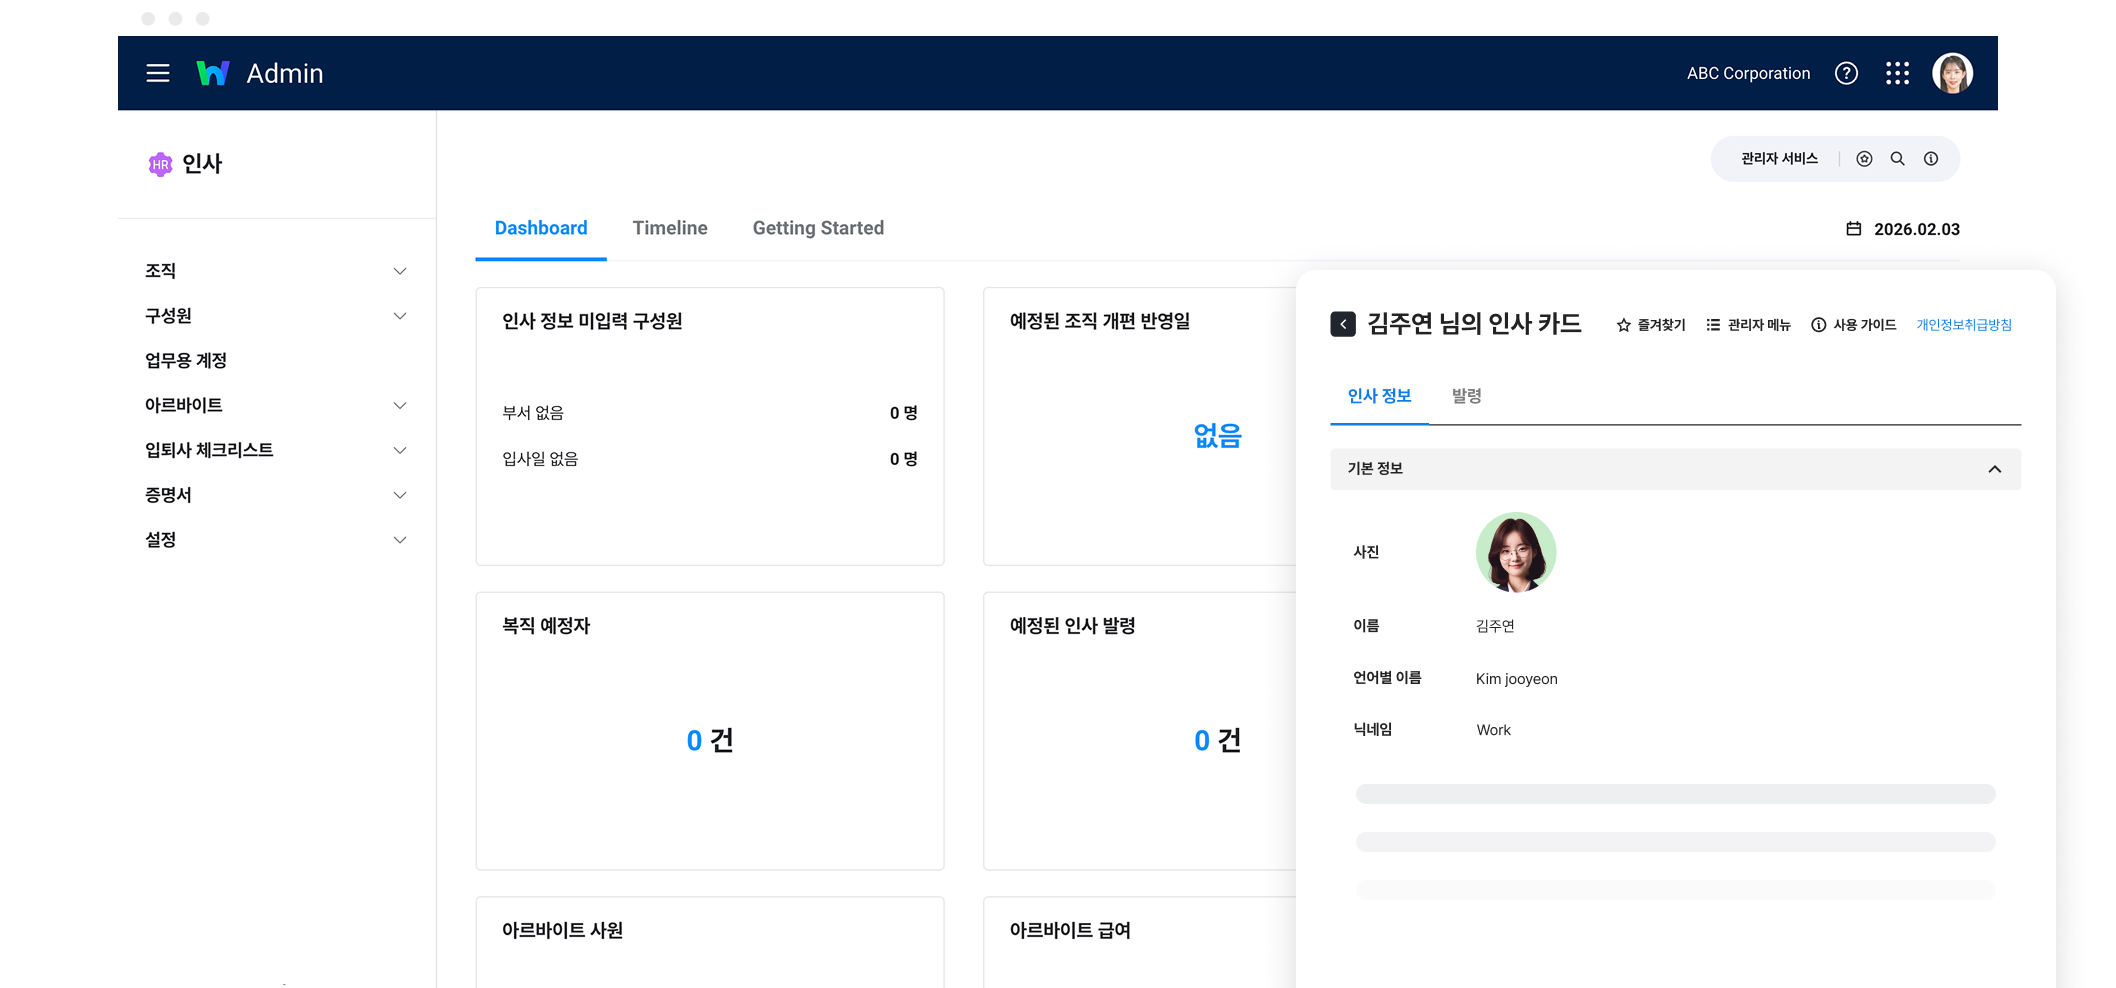The image size is (2116, 988).
Task: Go back using the card's back arrow
Action: 1343,324
